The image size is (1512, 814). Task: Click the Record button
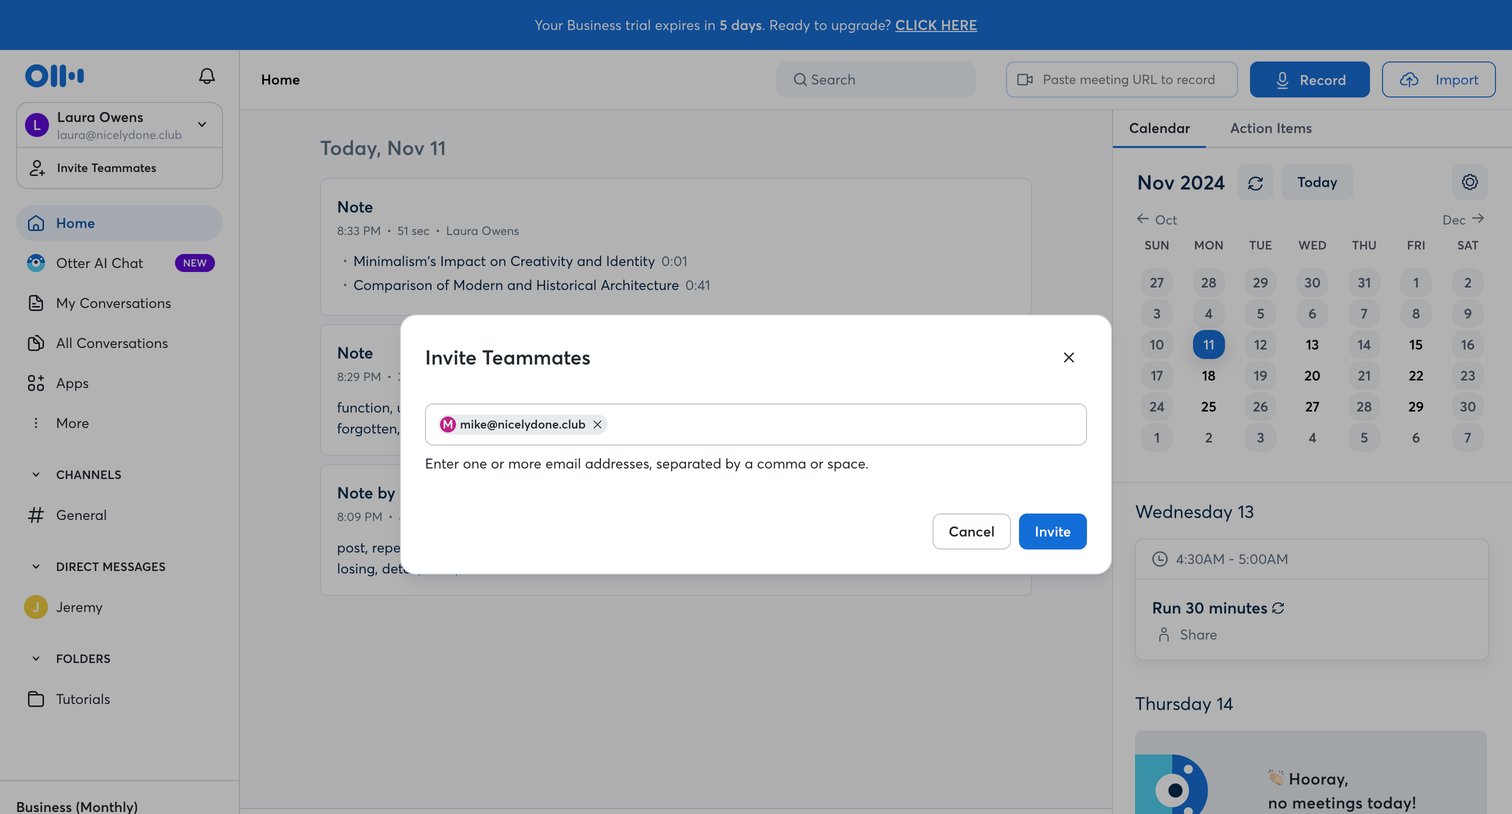1309,80
